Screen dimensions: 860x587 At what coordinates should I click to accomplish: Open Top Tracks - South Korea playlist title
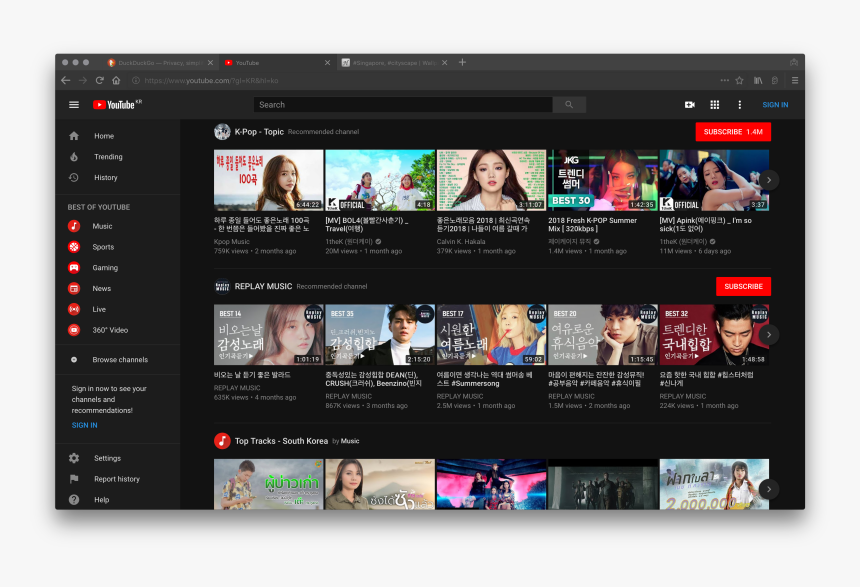281,441
